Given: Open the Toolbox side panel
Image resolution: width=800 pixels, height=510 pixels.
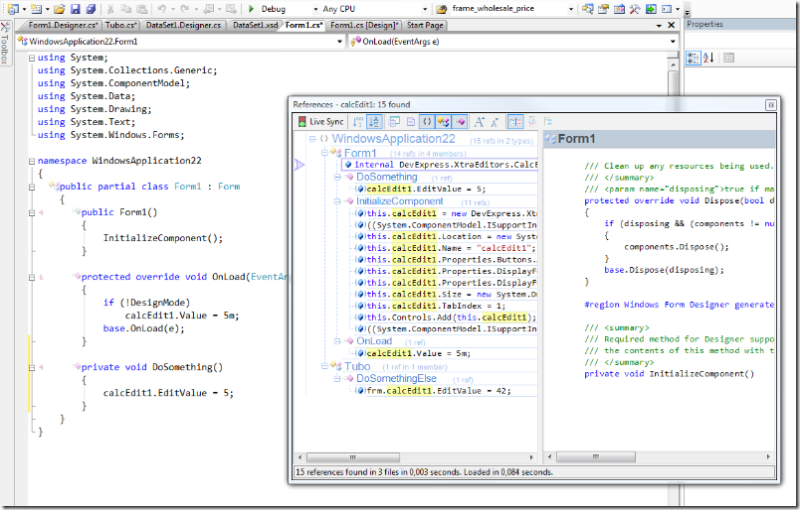Looking at the screenshot, I should (x=5, y=50).
